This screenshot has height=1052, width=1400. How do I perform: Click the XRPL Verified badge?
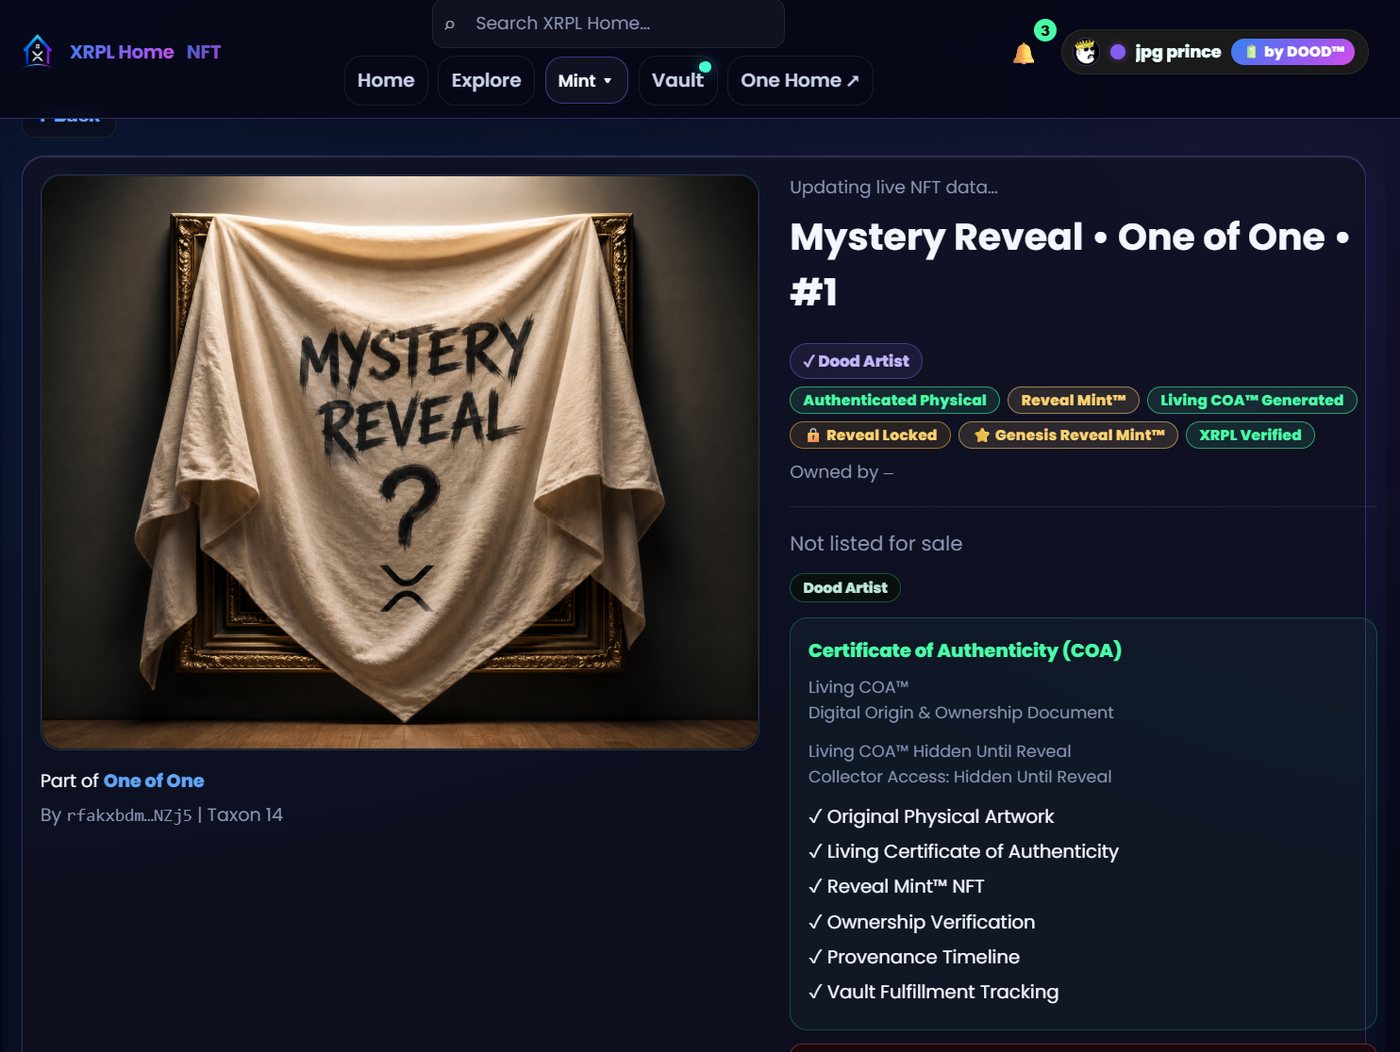(x=1250, y=435)
